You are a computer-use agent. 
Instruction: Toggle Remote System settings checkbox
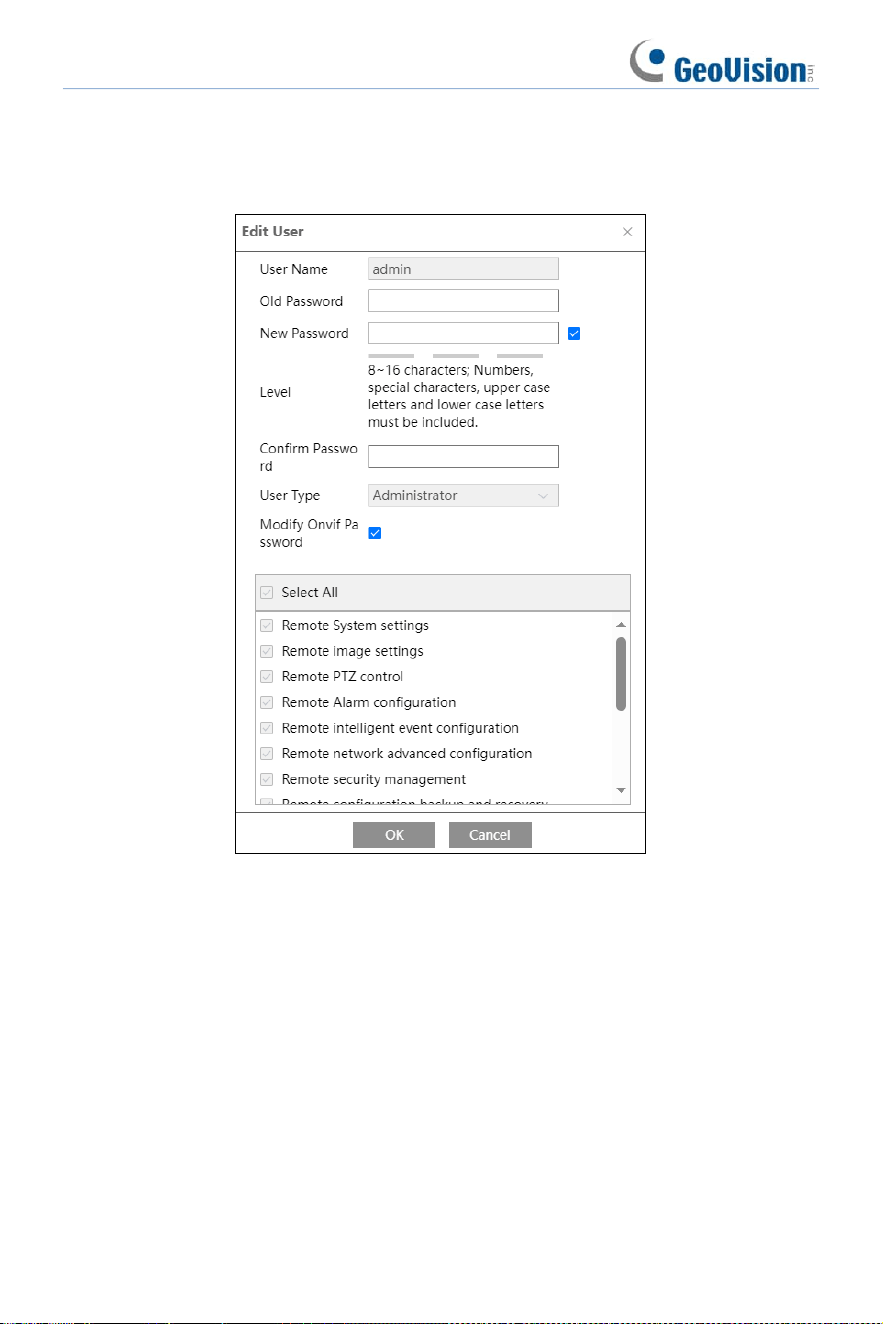pyautogui.click(x=267, y=626)
